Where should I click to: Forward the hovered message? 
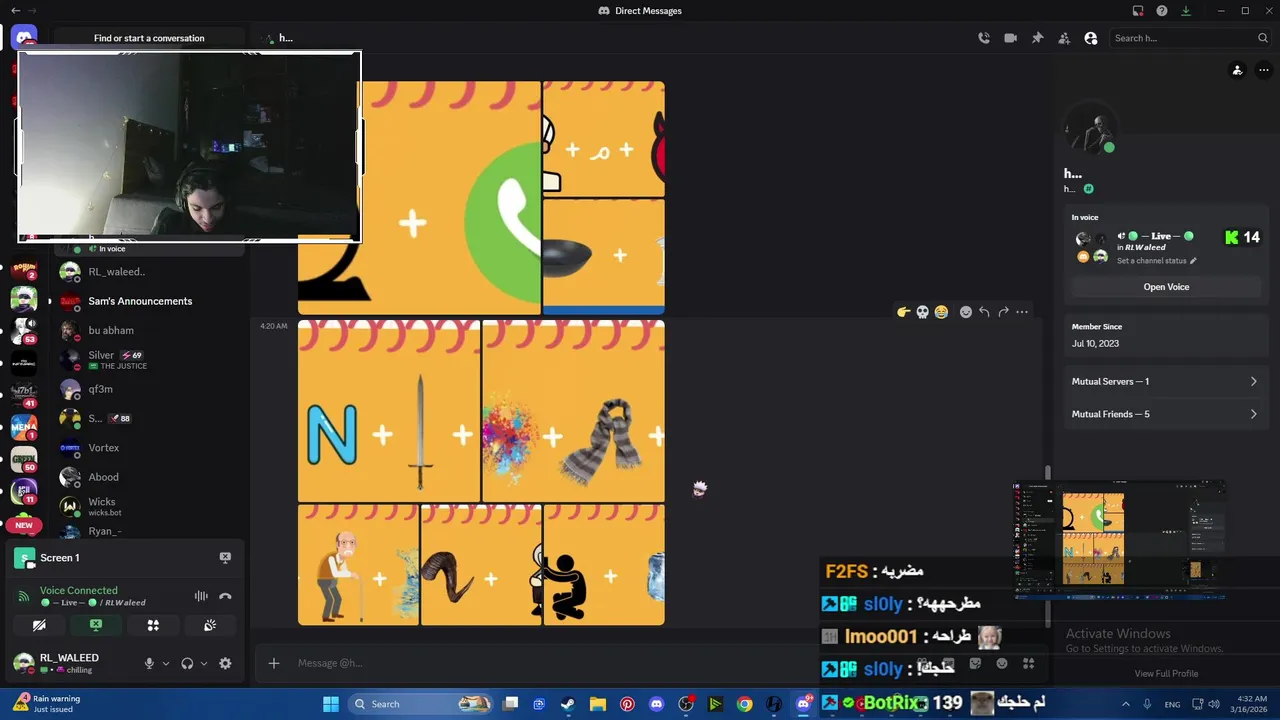click(1003, 312)
